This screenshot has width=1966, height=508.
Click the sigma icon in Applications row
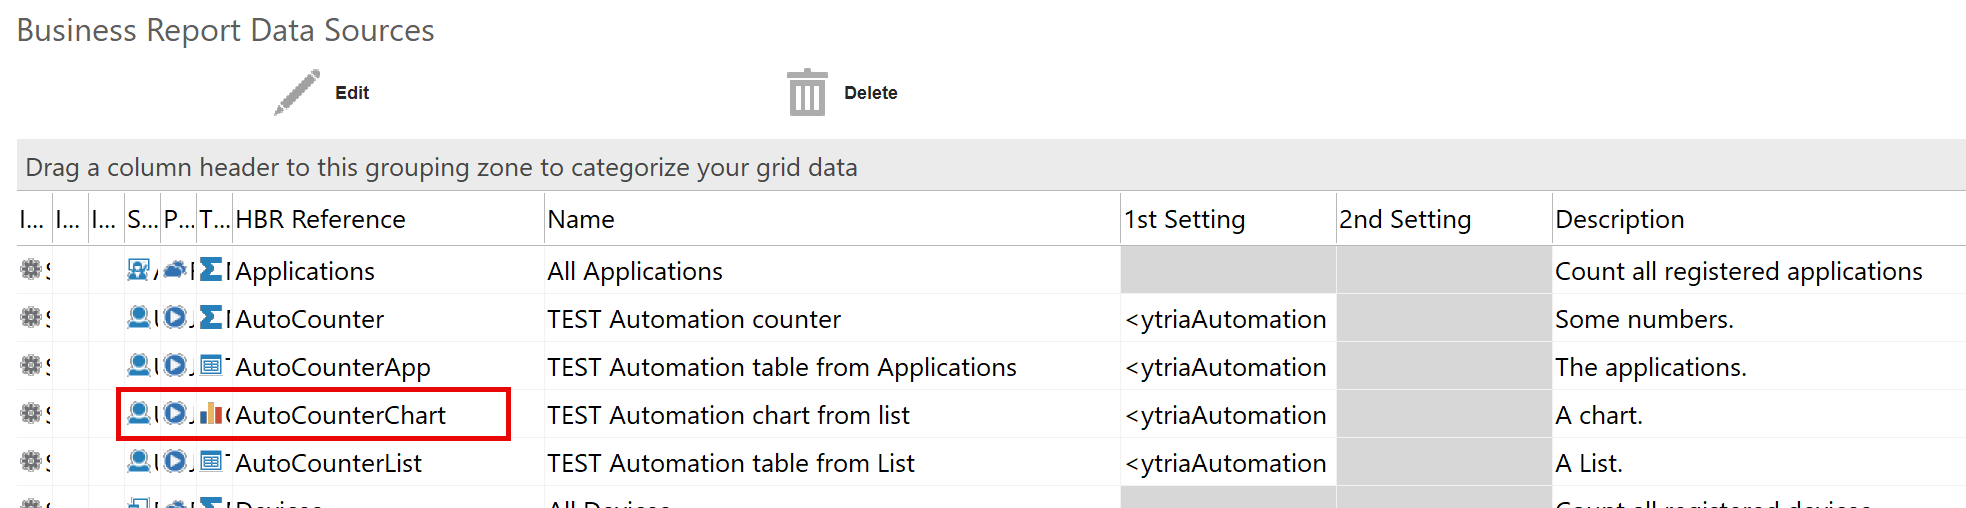pyautogui.click(x=211, y=270)
